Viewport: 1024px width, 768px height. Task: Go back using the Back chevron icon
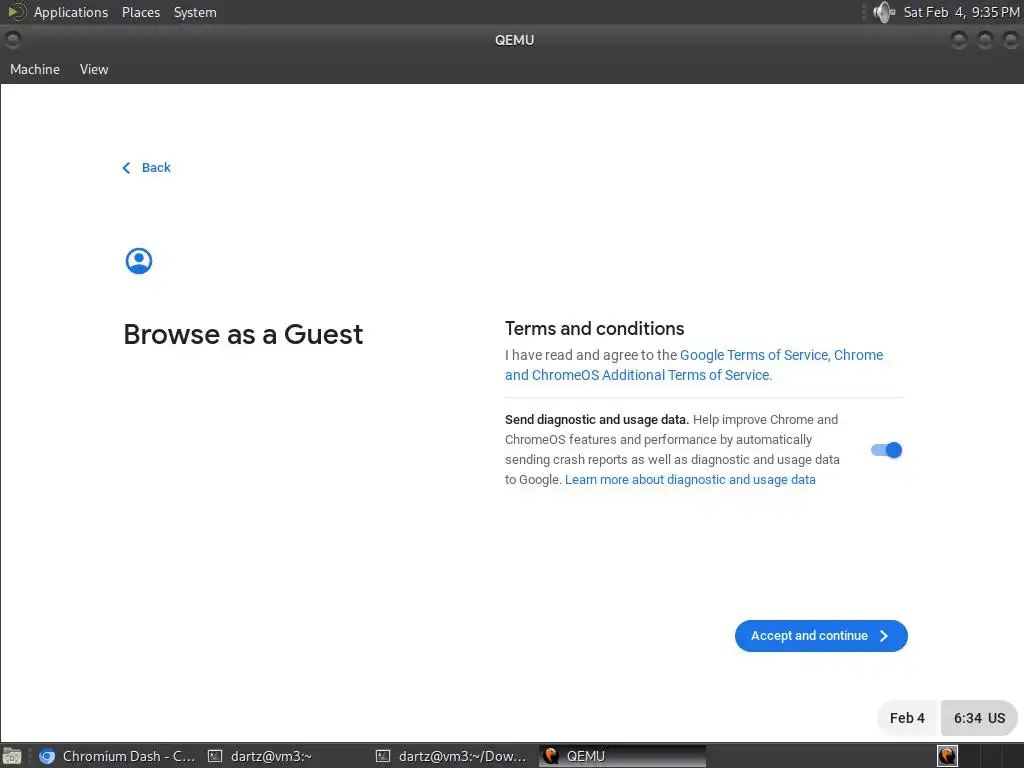point(126,168)
